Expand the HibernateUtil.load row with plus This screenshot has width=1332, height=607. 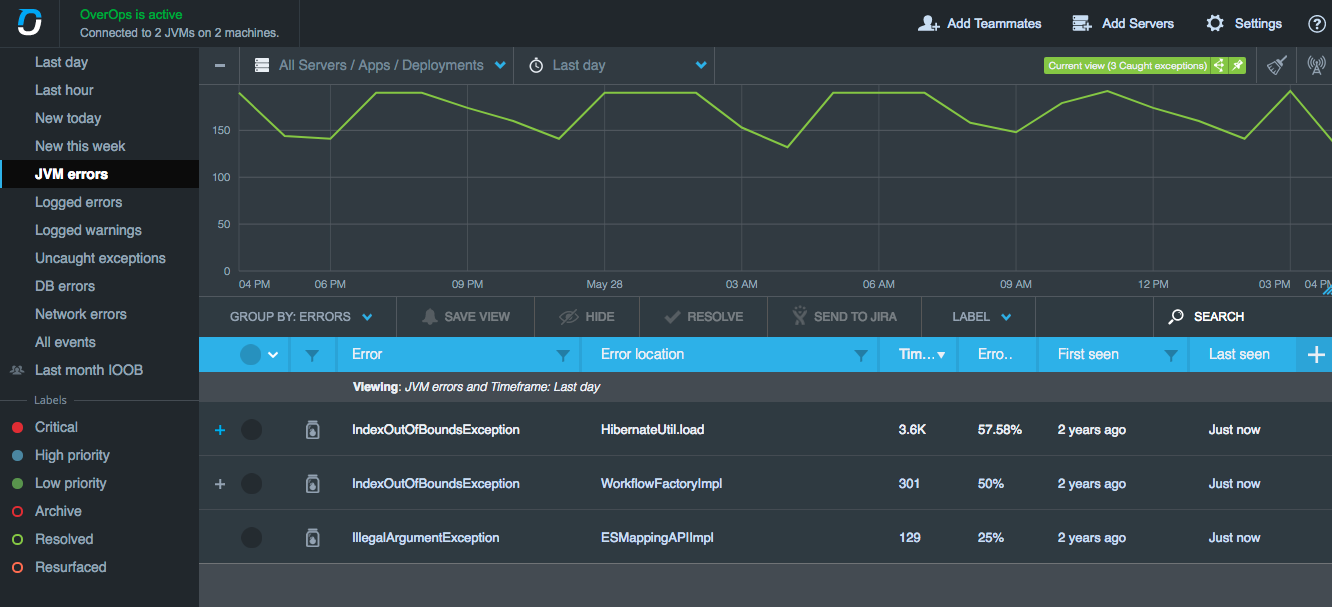pos(220,430)
